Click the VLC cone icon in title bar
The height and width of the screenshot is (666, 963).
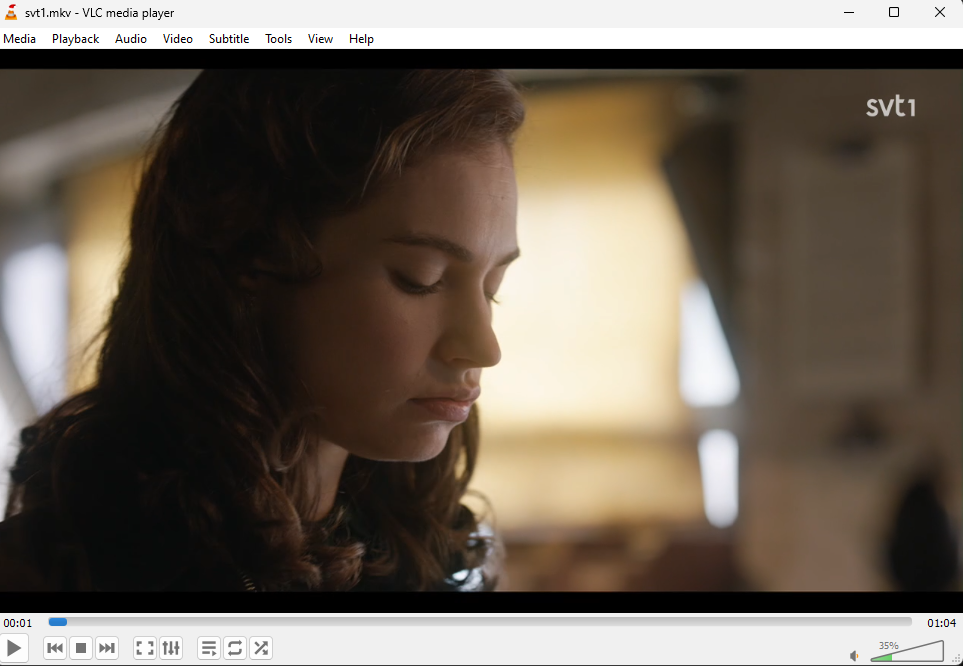[10, 12]
